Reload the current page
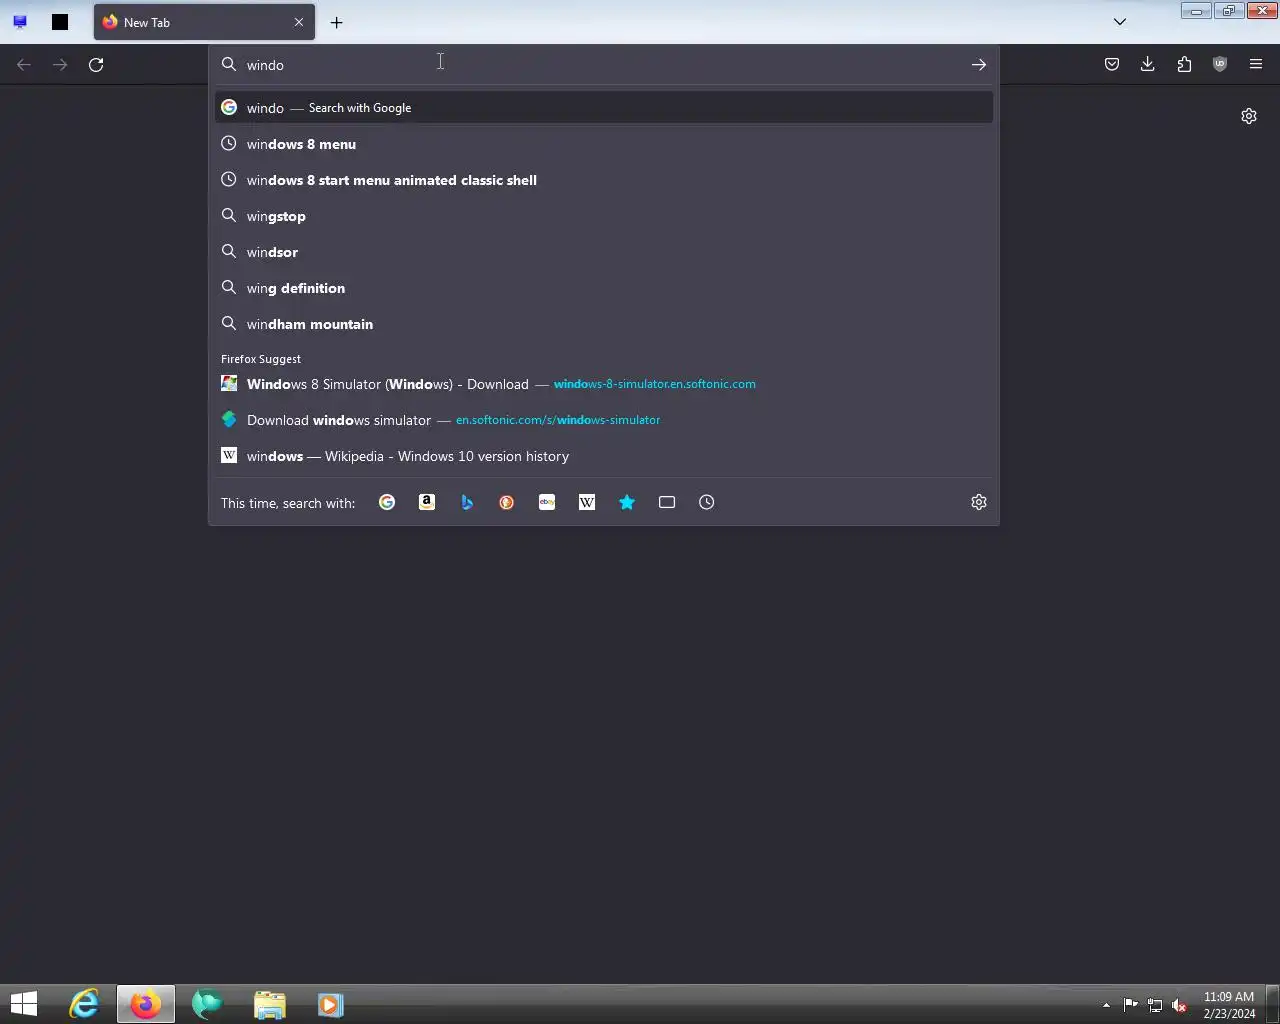 coord(96,65)
